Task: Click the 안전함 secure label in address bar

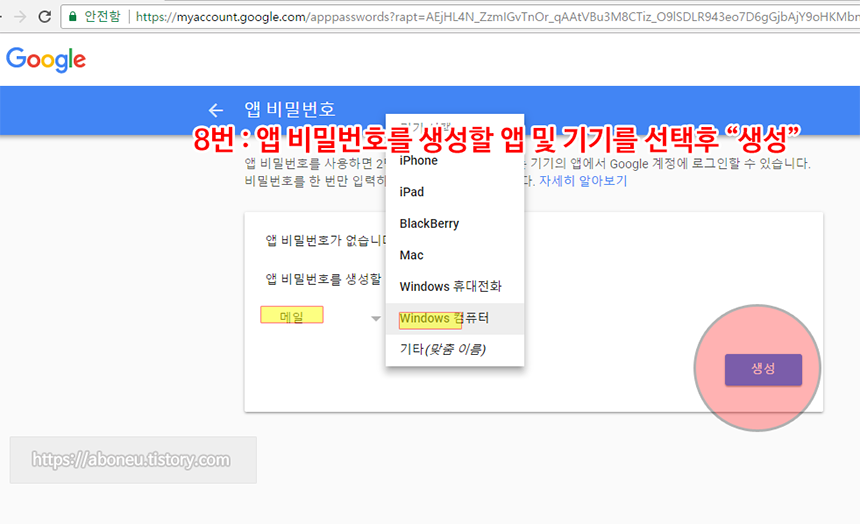Action: tap(102, 16)
